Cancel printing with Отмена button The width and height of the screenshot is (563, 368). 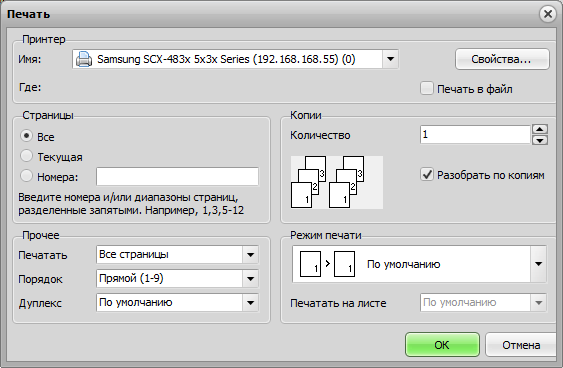point(521,345)
